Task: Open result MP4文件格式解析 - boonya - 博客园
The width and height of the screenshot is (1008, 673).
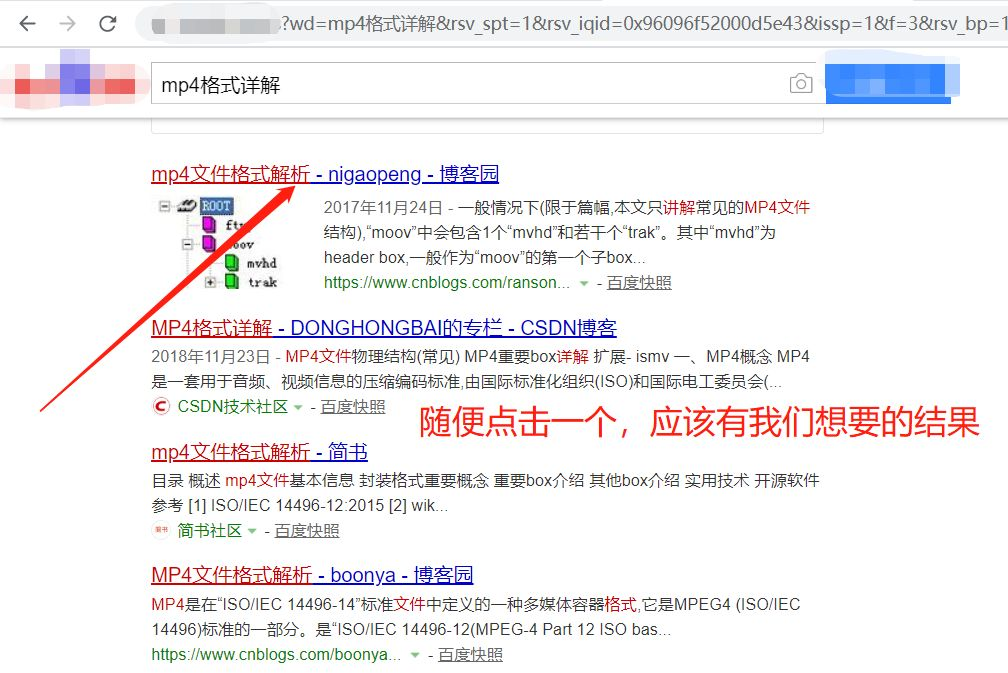Action: coord(312,575)
